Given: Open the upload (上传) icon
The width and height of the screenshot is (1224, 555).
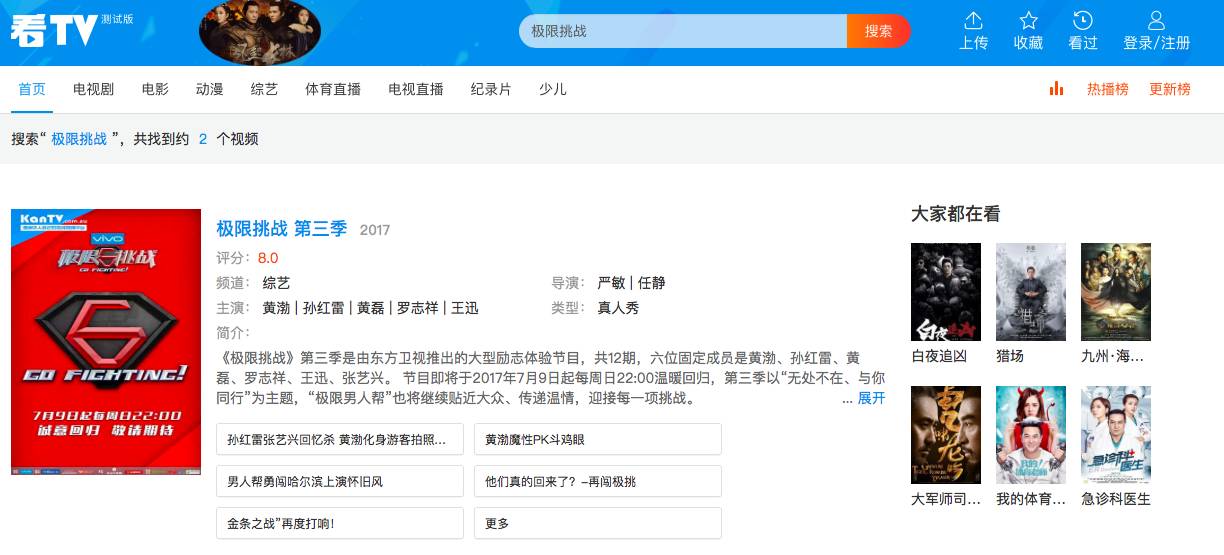Looking at the screenshot, I should [973, 21].
